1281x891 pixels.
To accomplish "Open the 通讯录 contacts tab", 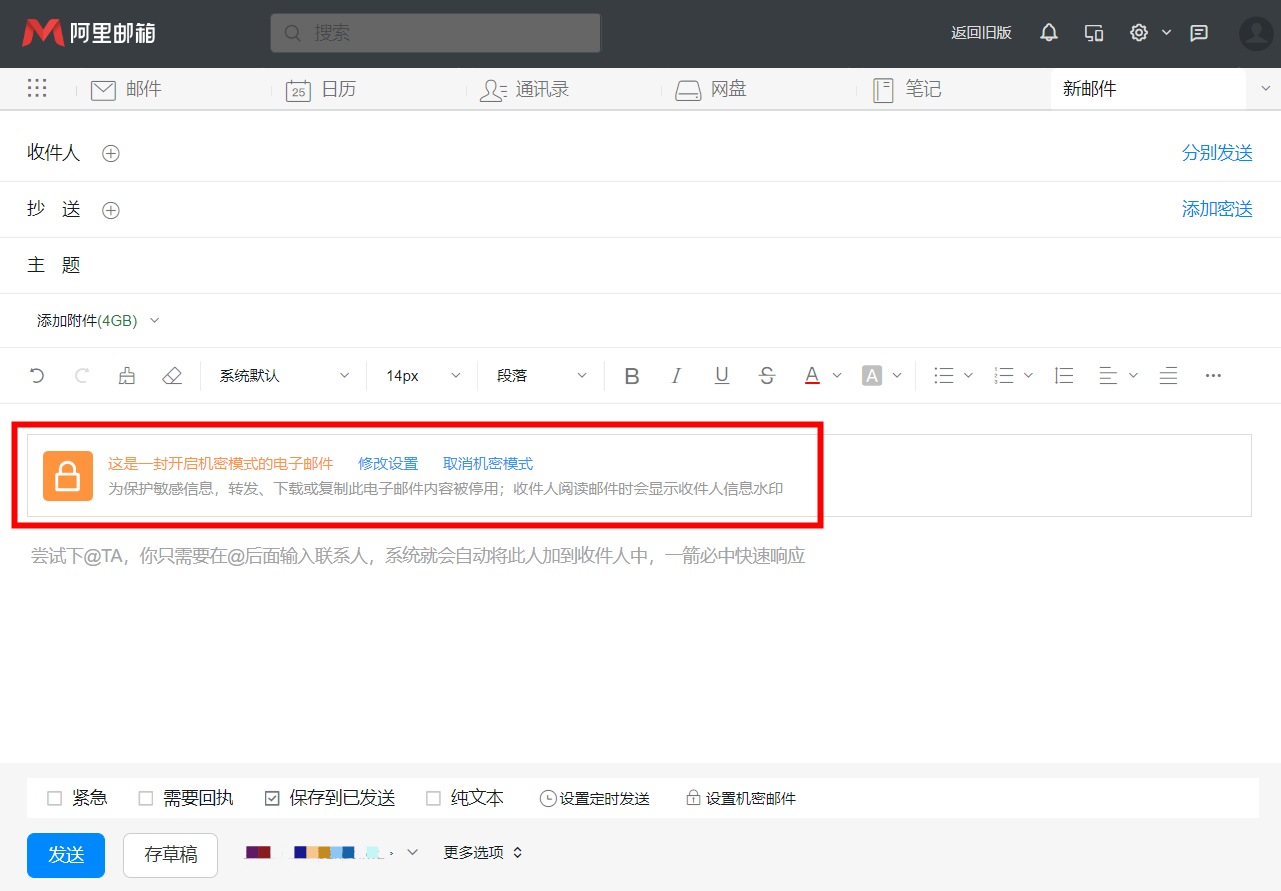I will tap(524, 89).
